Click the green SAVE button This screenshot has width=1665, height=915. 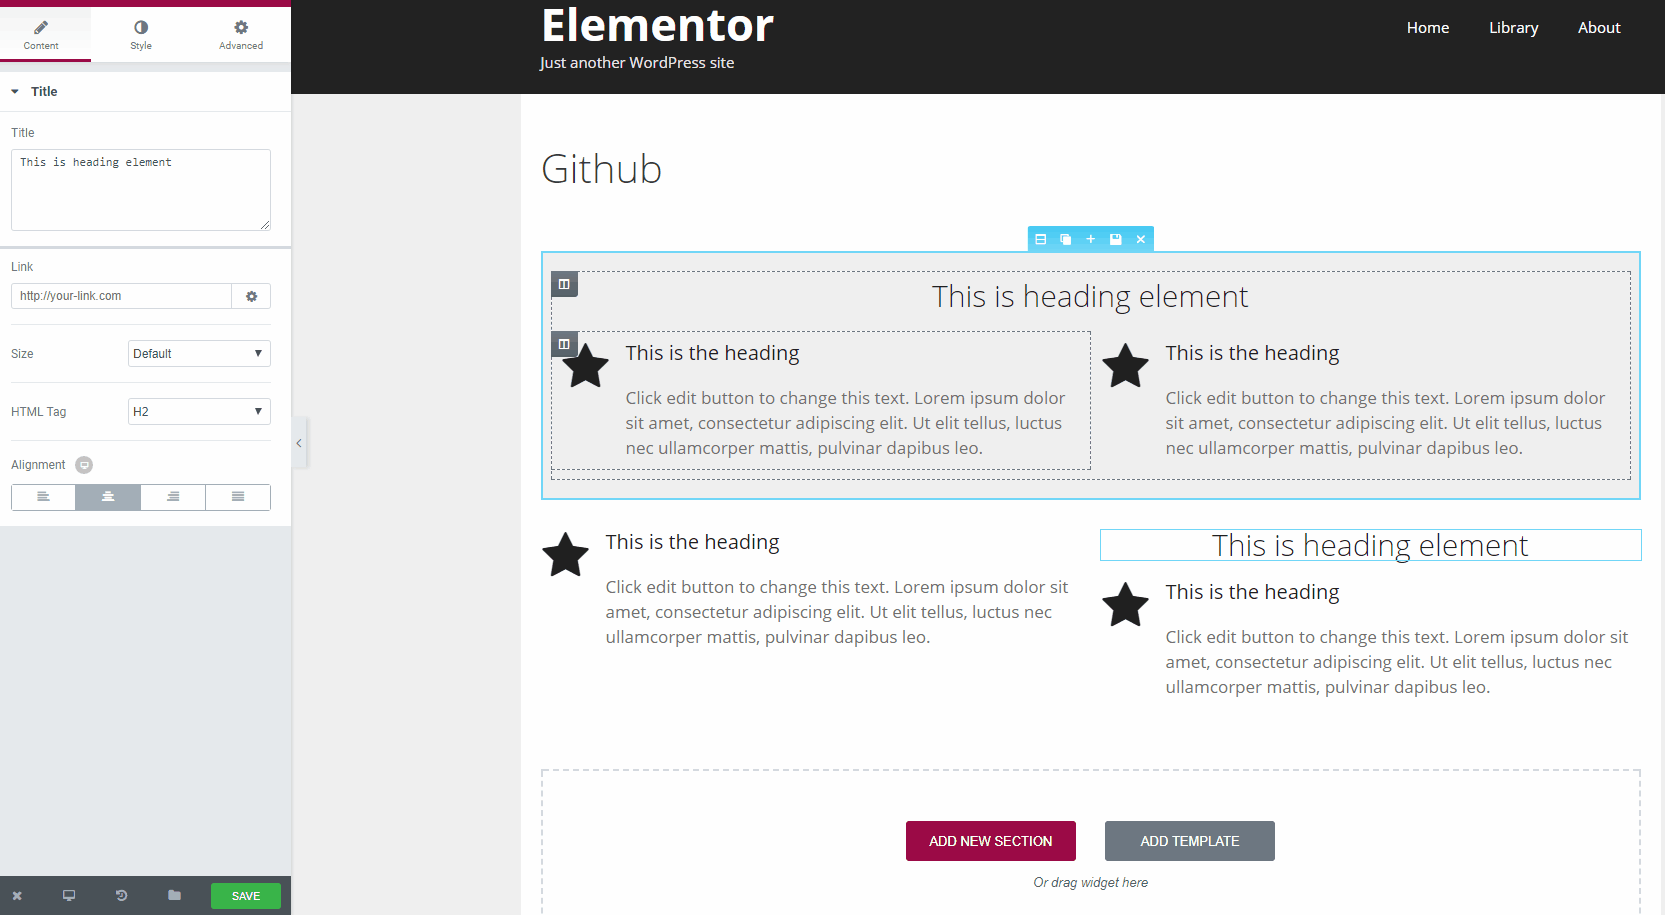(x=245, y=895)
